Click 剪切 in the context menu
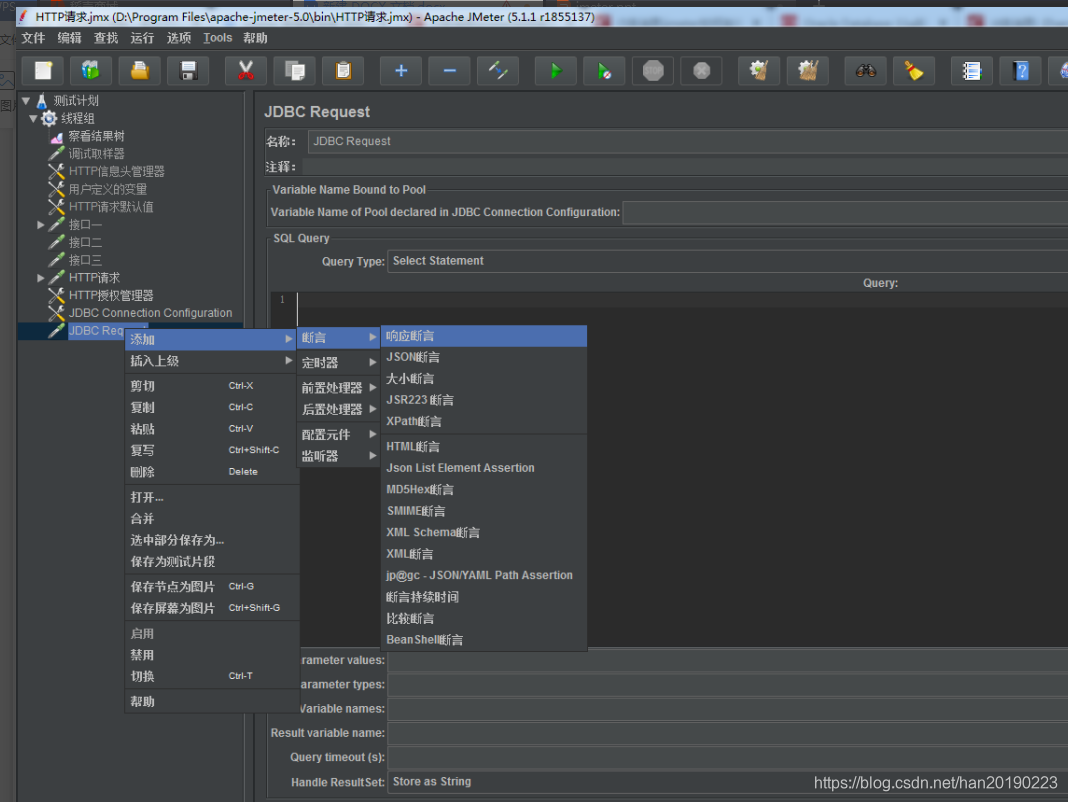Image resolution: width=1068 pixels, height=802 pixels. point(211,386)
